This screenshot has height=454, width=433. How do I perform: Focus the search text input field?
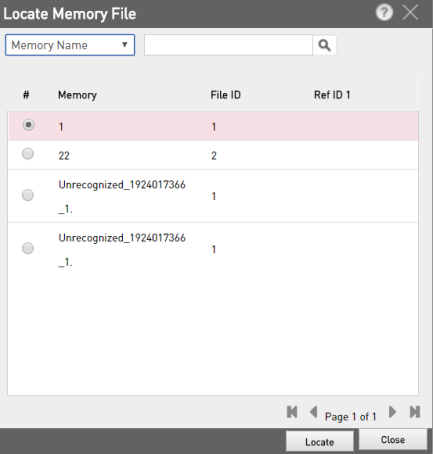point(228,45)
